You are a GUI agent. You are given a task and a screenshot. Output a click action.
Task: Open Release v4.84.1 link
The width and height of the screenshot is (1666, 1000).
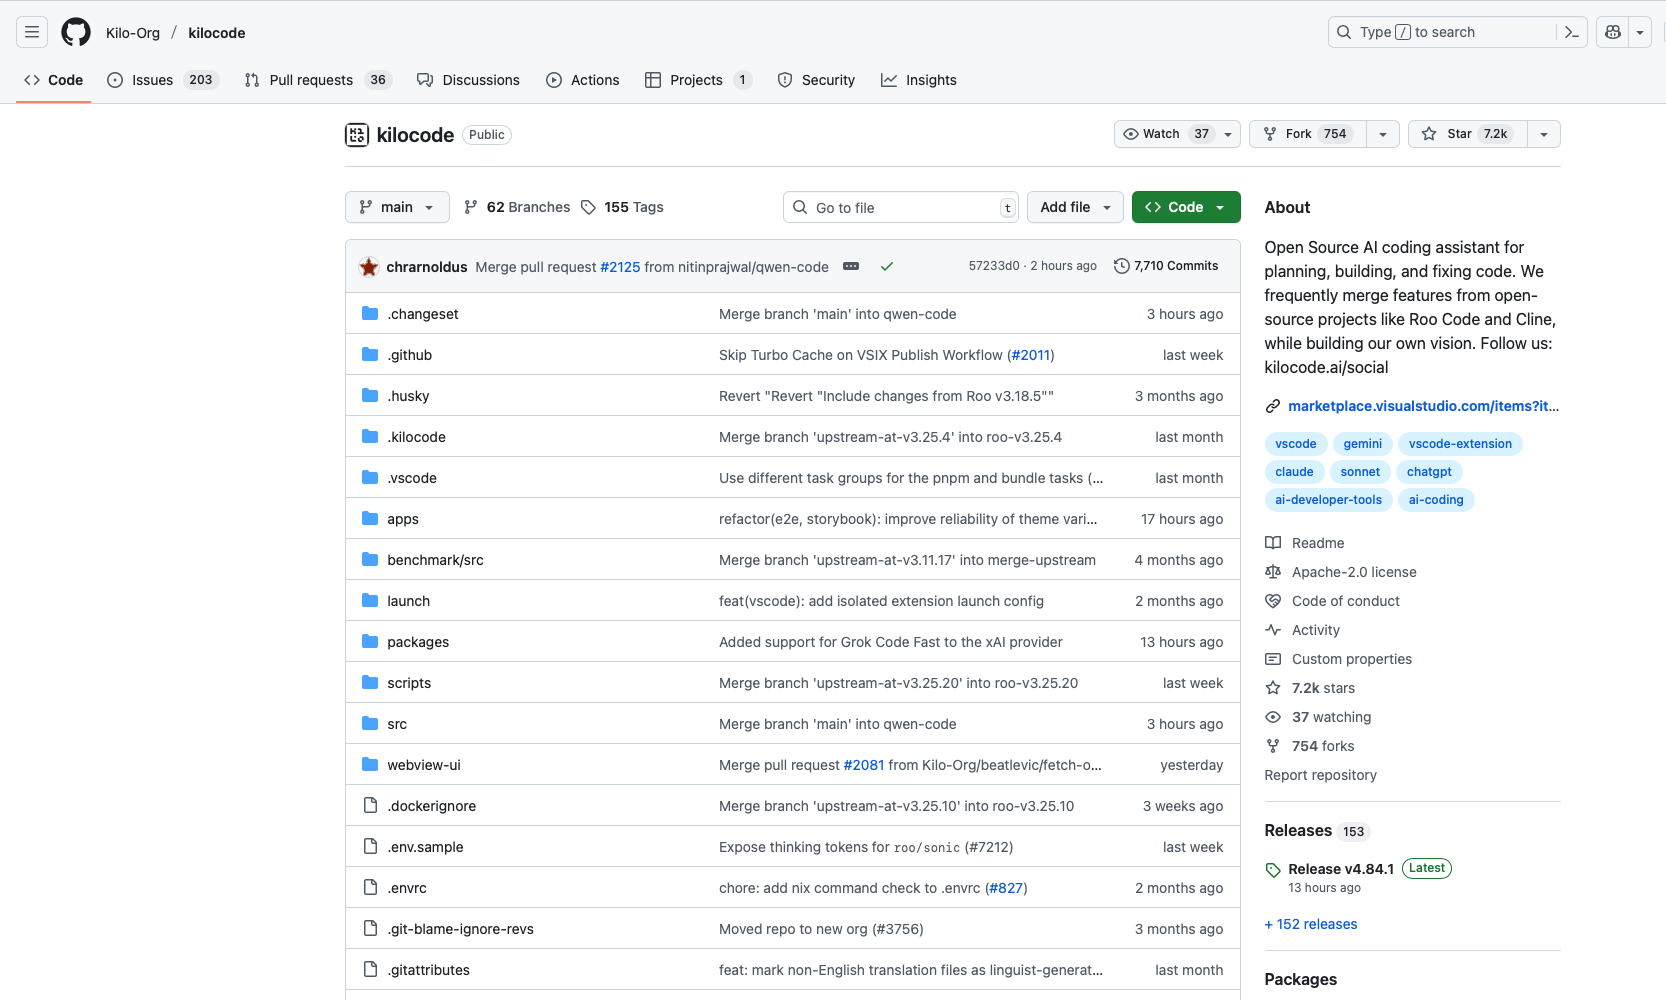pyautogui.click(x=1341, y=869)
